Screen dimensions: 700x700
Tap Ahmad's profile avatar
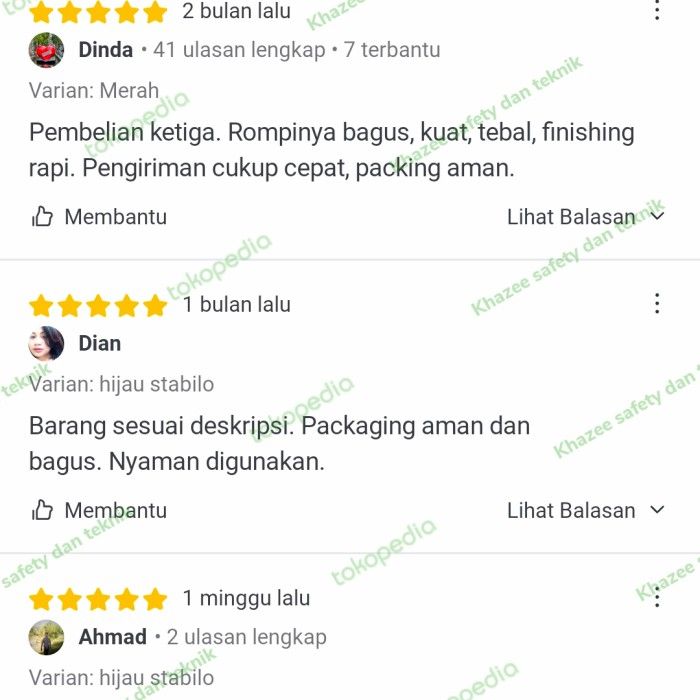46,637
